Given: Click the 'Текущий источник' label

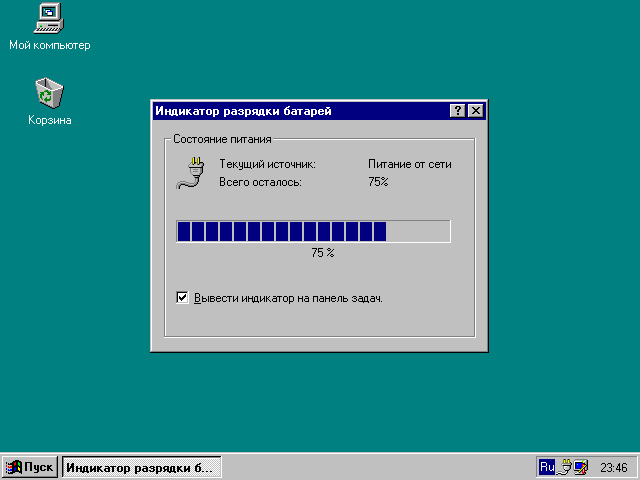Looking at the screenshot, I should 267,164.
